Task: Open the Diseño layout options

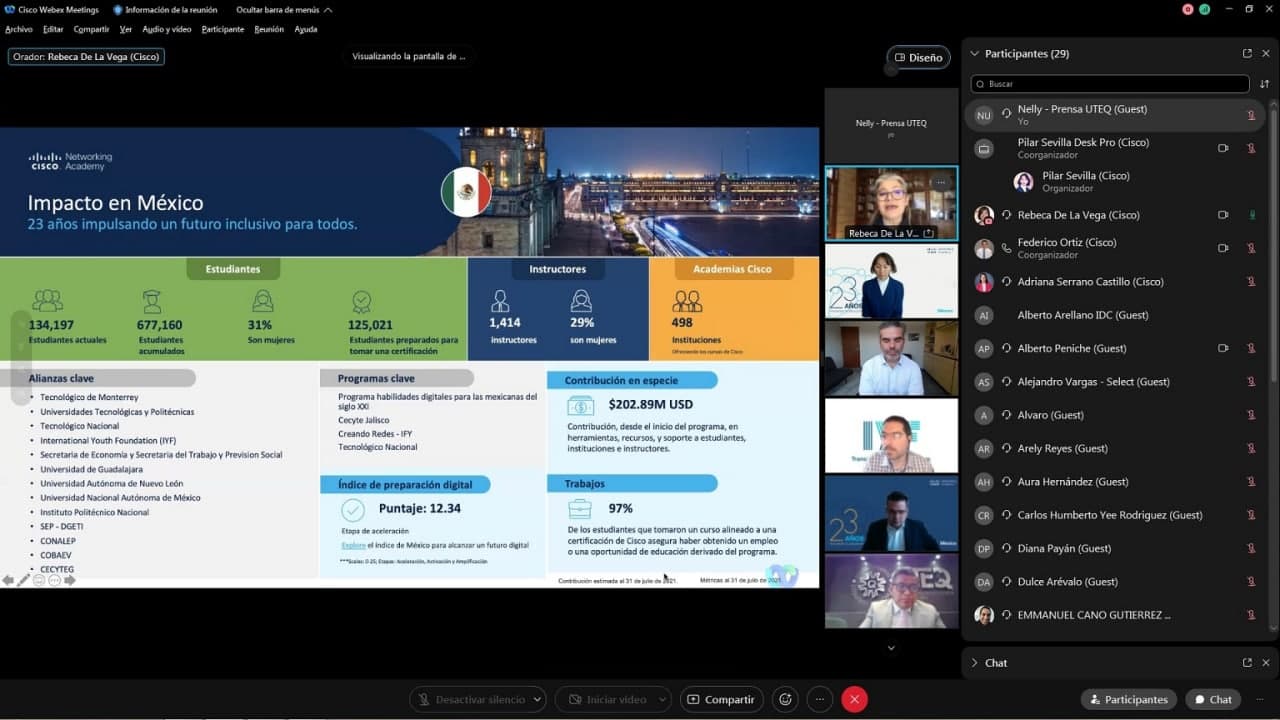Action: (918, 57)
